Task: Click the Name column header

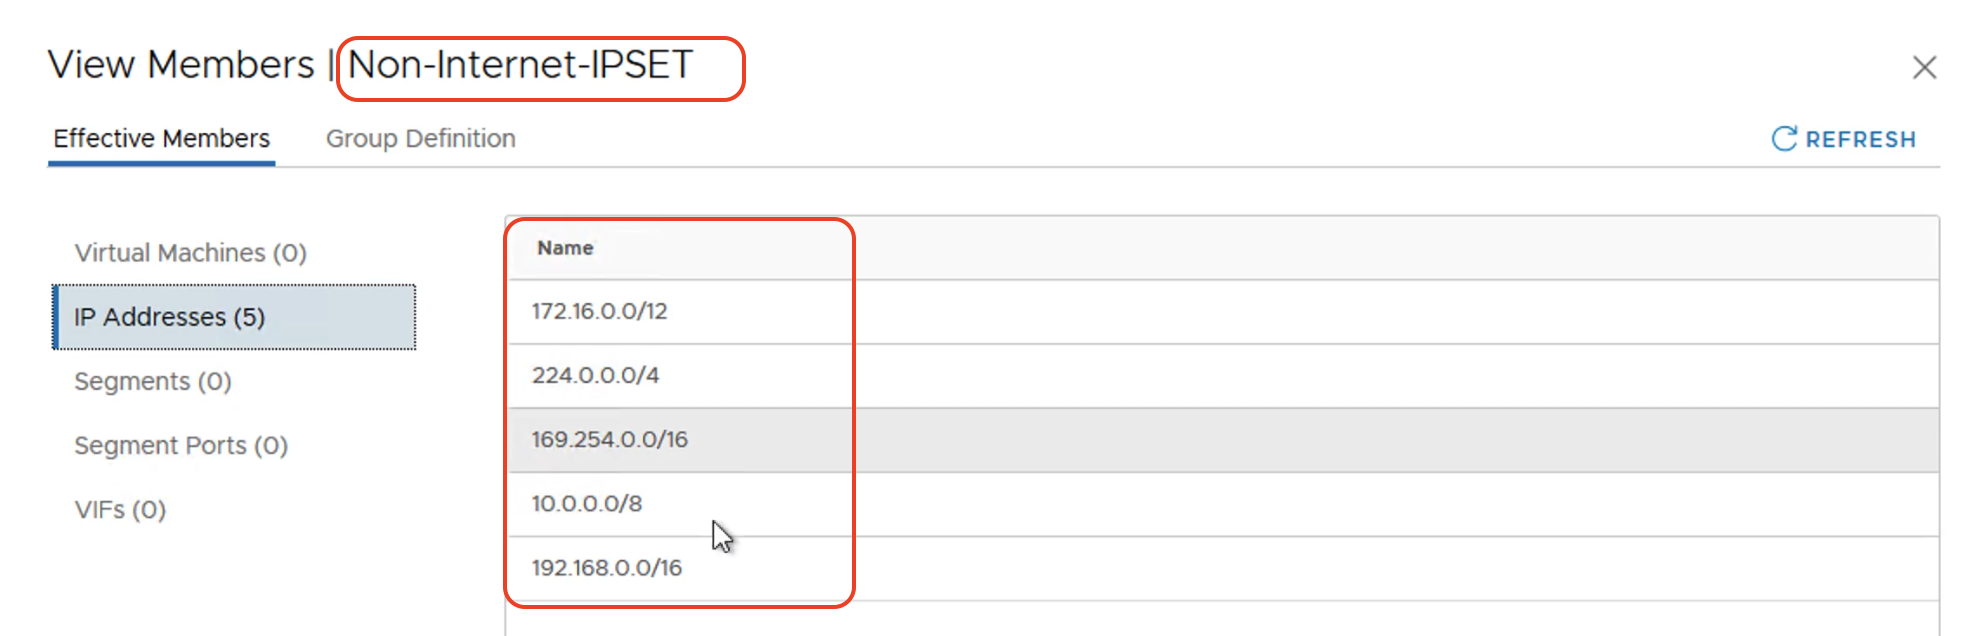Action: click(x=565, y=248)
